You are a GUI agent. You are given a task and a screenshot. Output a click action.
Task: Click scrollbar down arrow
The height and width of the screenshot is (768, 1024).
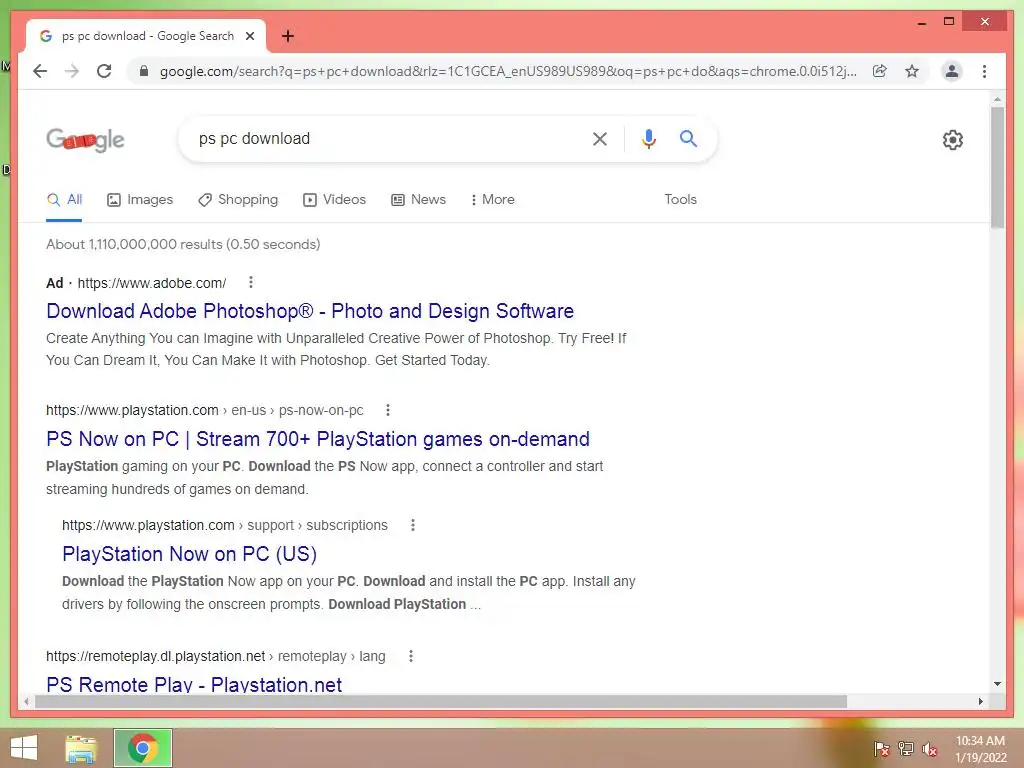click(x=997, y=684)
